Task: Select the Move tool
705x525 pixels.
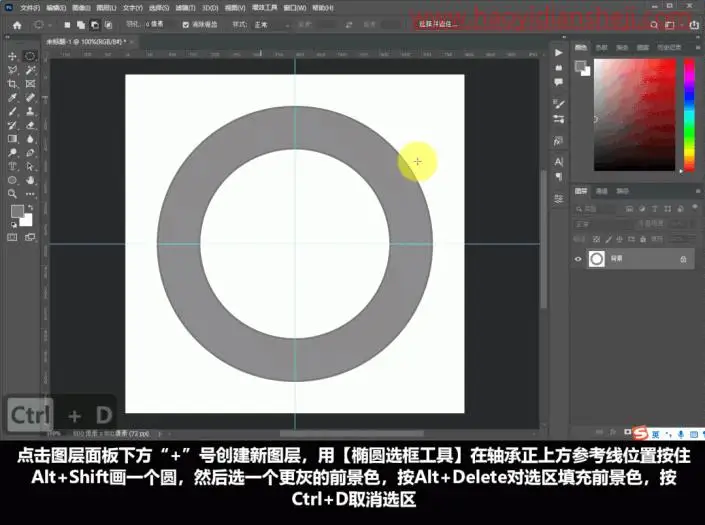Action: 12,56
